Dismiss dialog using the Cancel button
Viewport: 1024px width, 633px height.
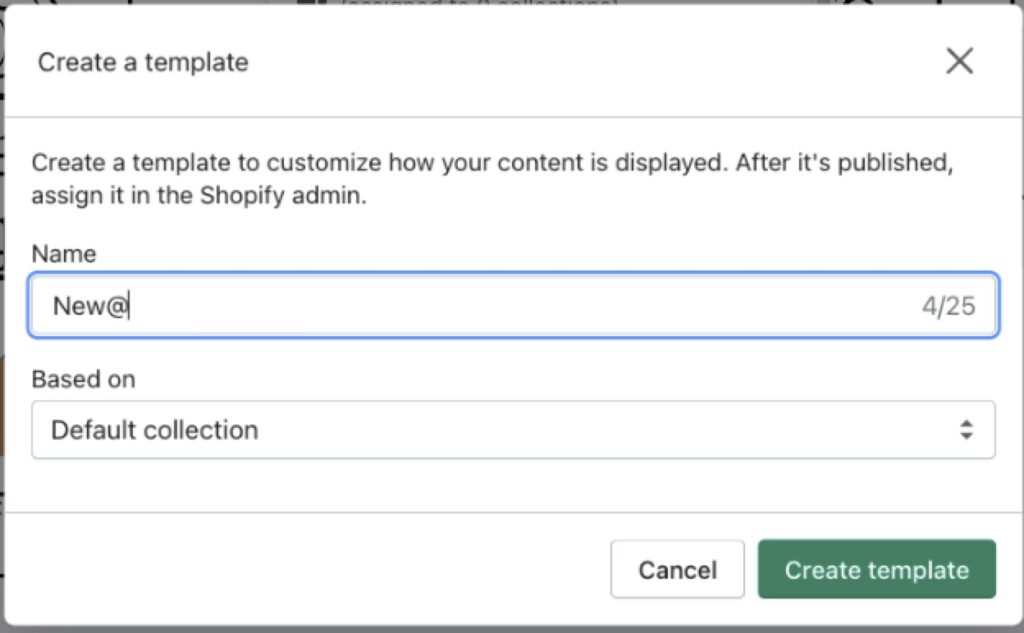pyautogui.click(x=677, y=570)
